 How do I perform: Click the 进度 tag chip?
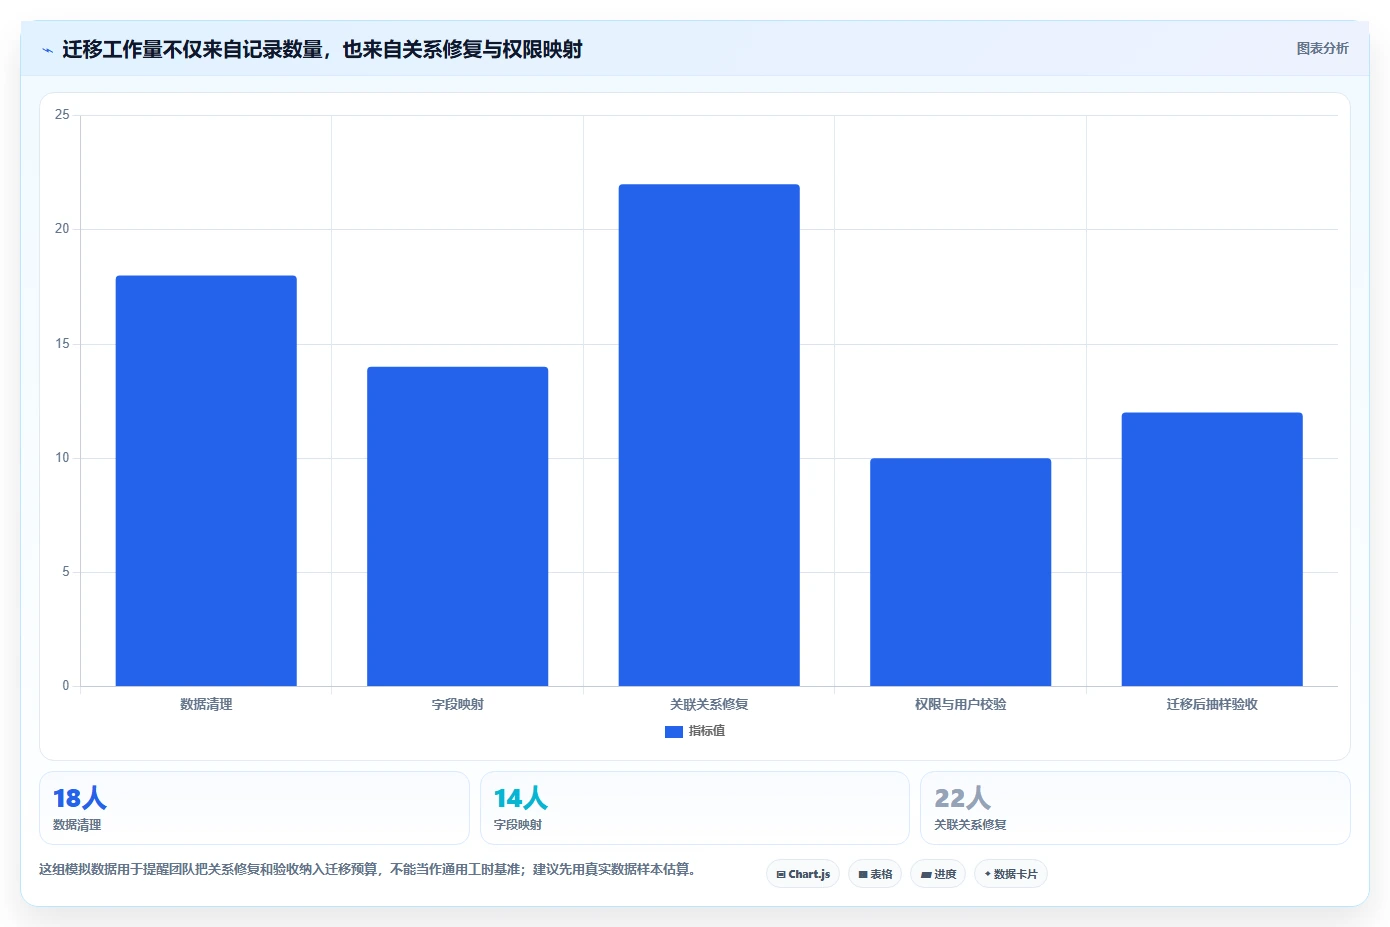938,874
